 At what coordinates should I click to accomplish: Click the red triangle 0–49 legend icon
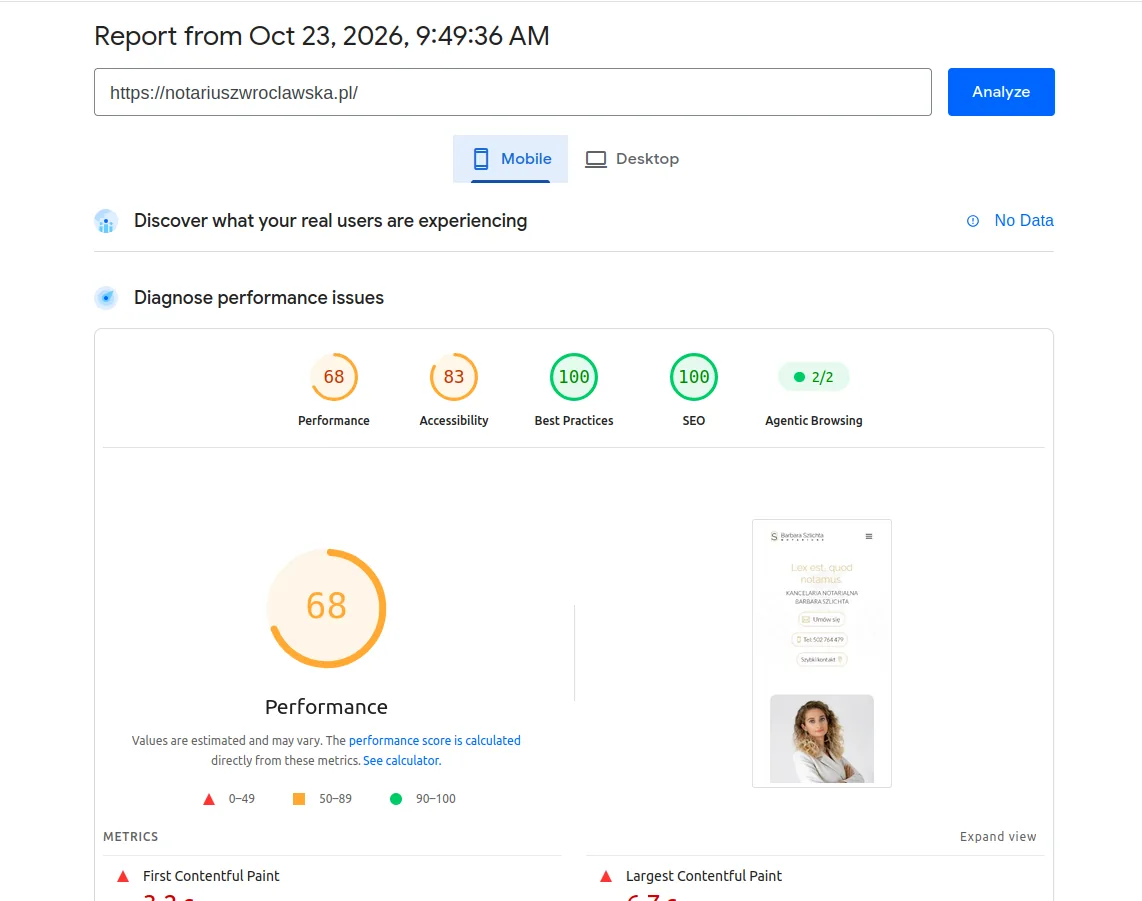[209, 799]
